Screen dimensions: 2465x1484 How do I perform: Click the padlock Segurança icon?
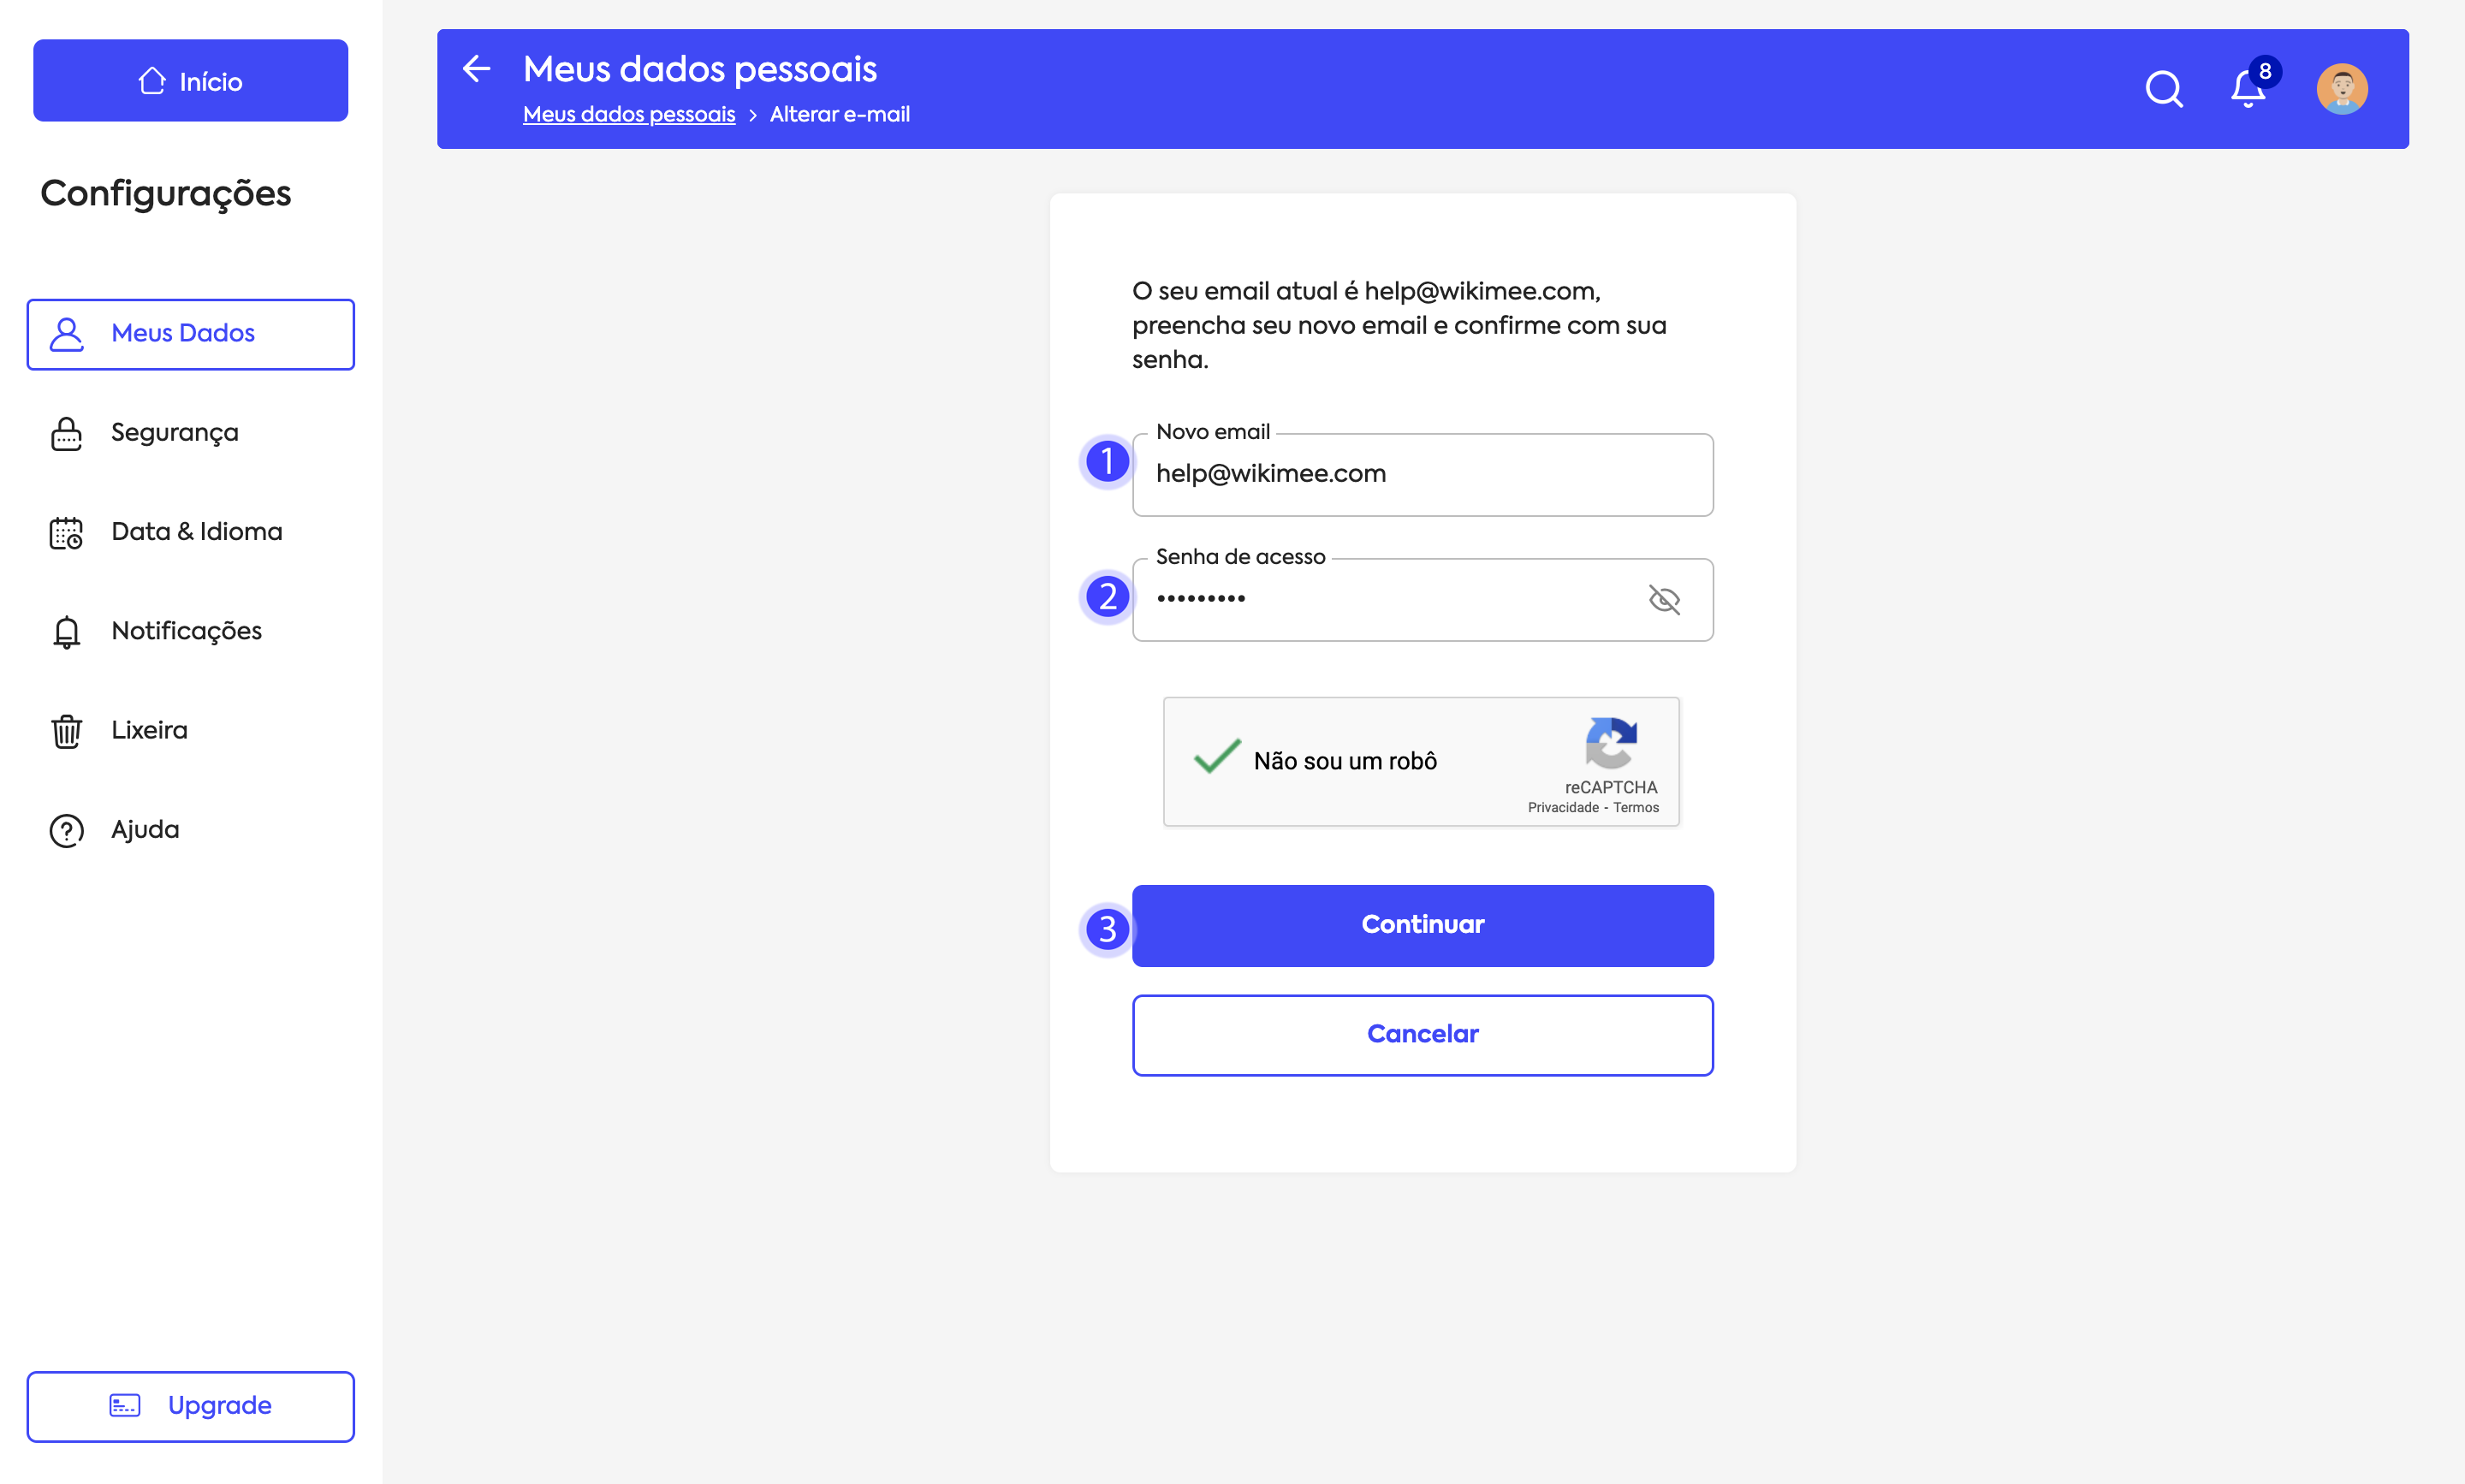67,434
